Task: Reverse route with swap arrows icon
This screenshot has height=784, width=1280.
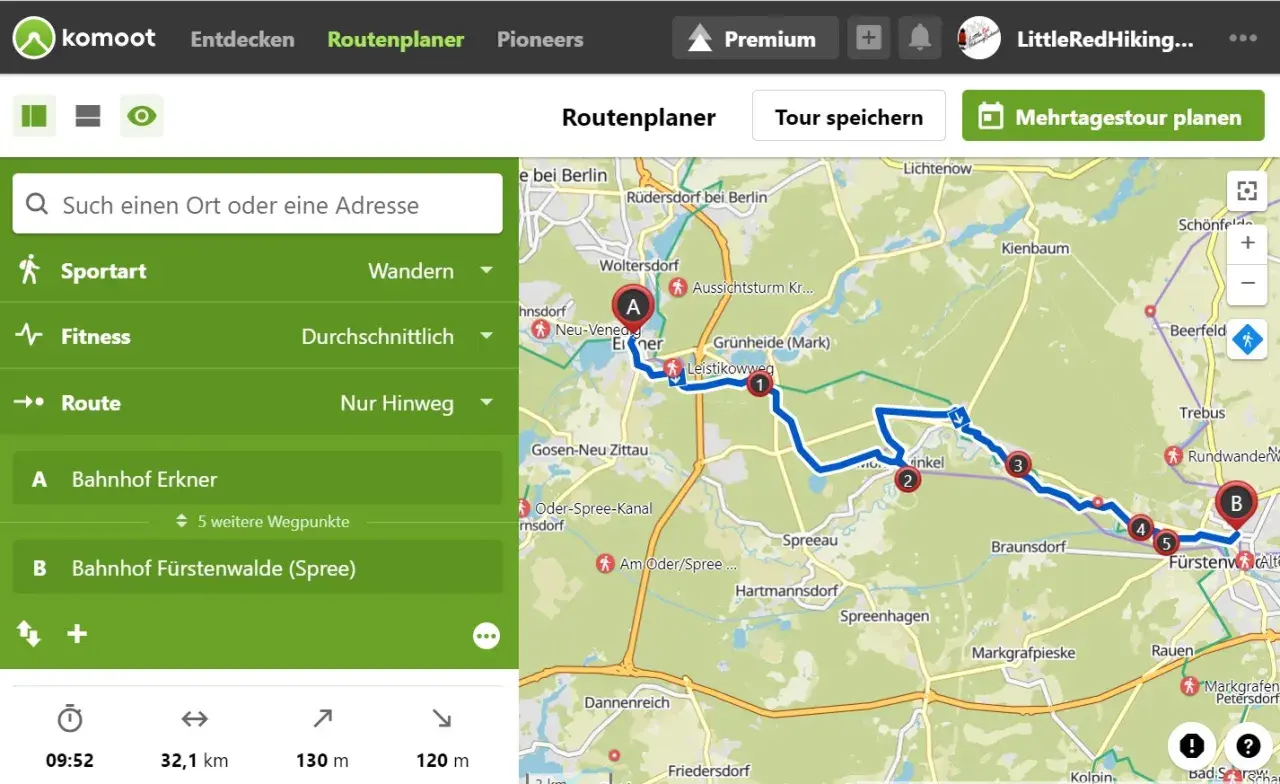Action: pos(29,633)
